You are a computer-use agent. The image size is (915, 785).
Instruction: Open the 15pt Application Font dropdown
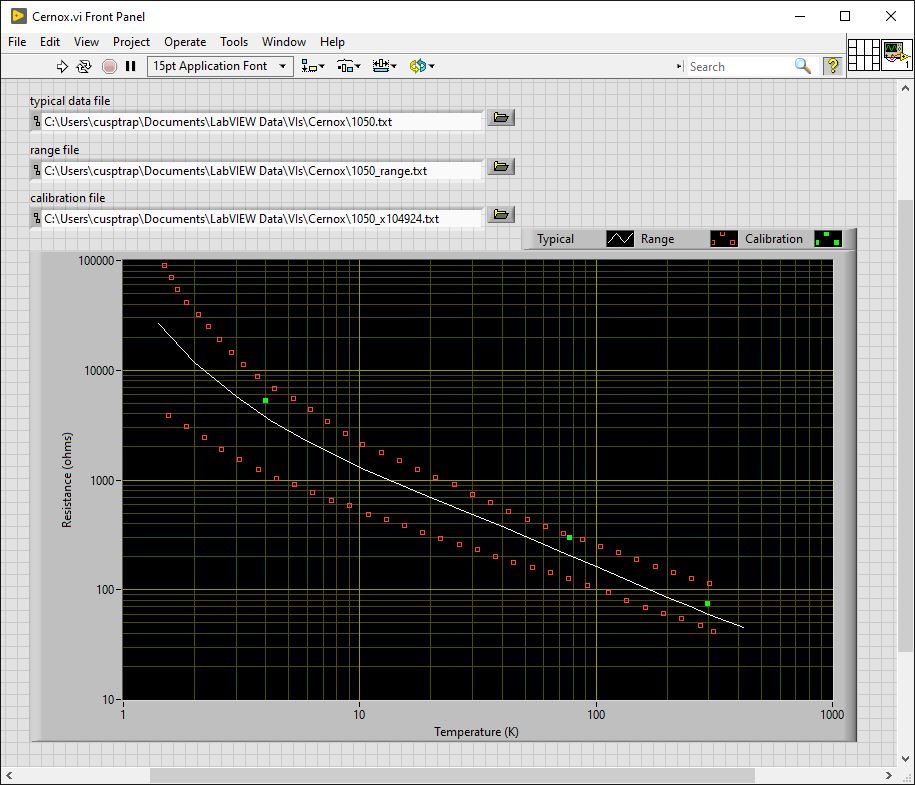click(x=219, y=66)
